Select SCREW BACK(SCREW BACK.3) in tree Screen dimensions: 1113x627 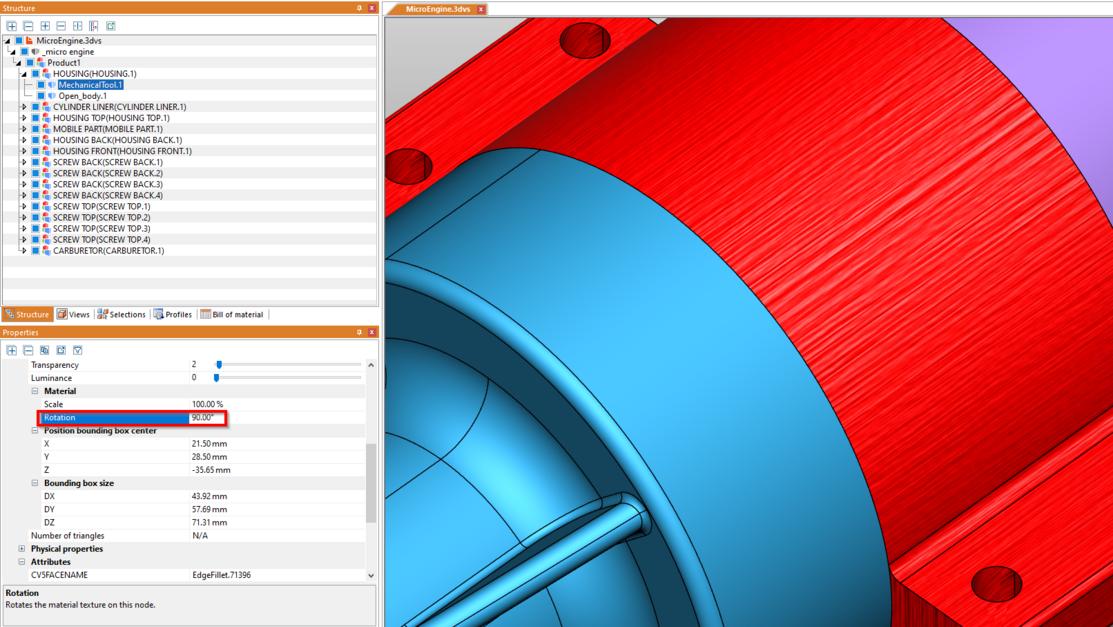coord(108,185)
